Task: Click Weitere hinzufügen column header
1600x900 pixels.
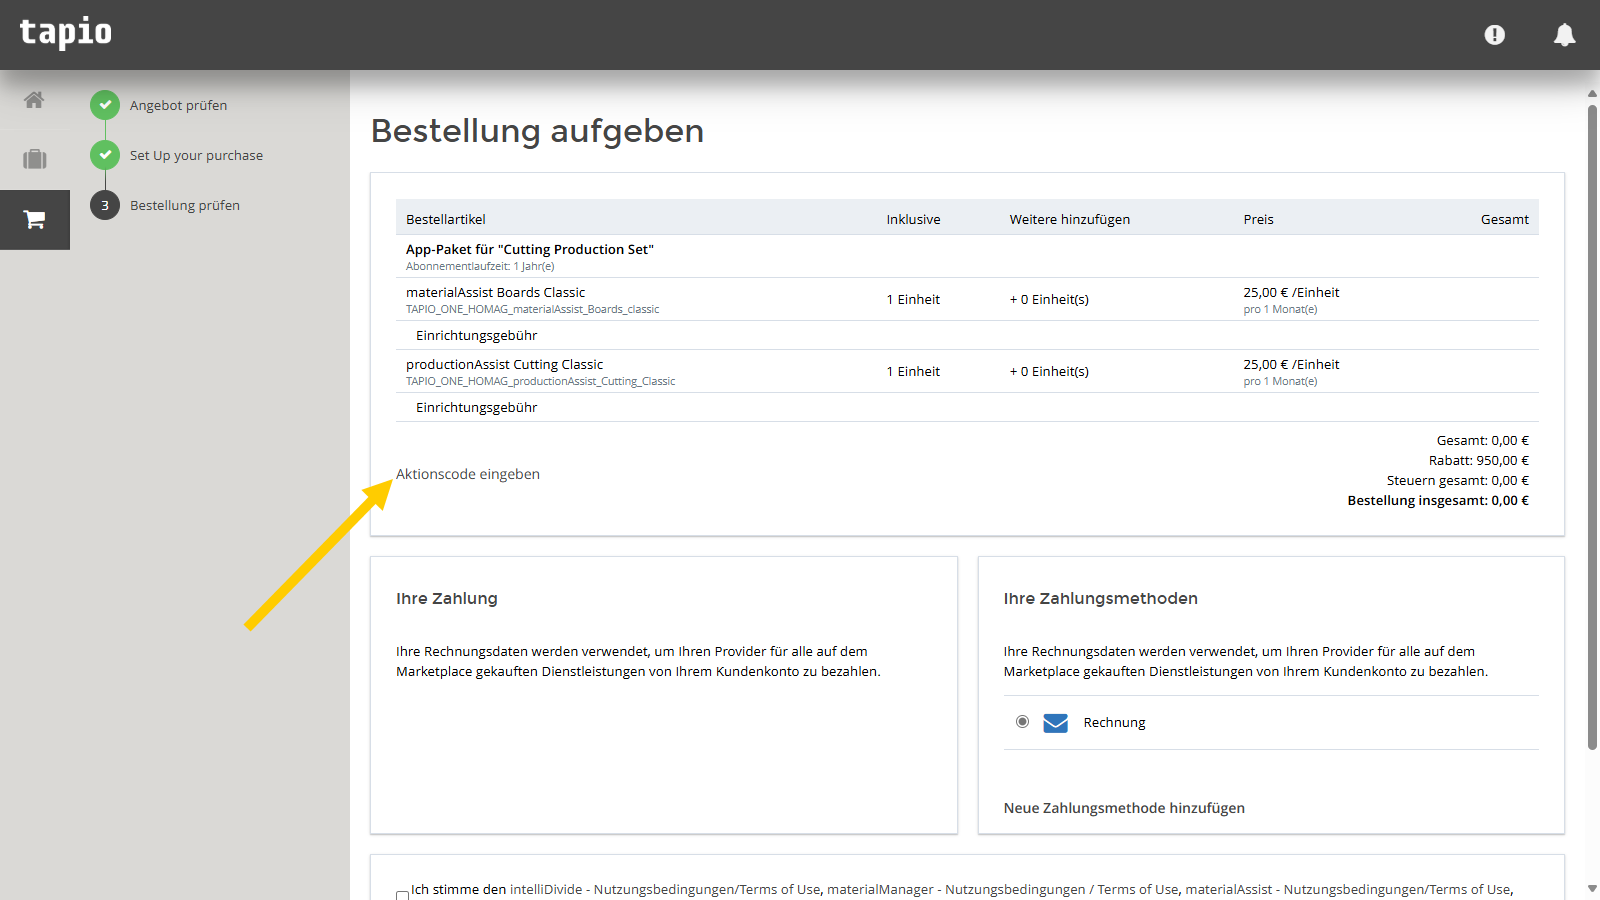Action: tap(1069, 219)
